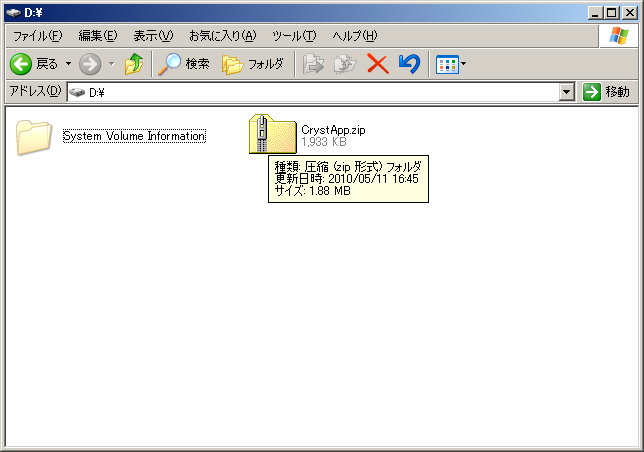The width and height of the screenshot is (644, 452).
Task: Open the forward history dropdown arrow
Action: click(112, 64)
